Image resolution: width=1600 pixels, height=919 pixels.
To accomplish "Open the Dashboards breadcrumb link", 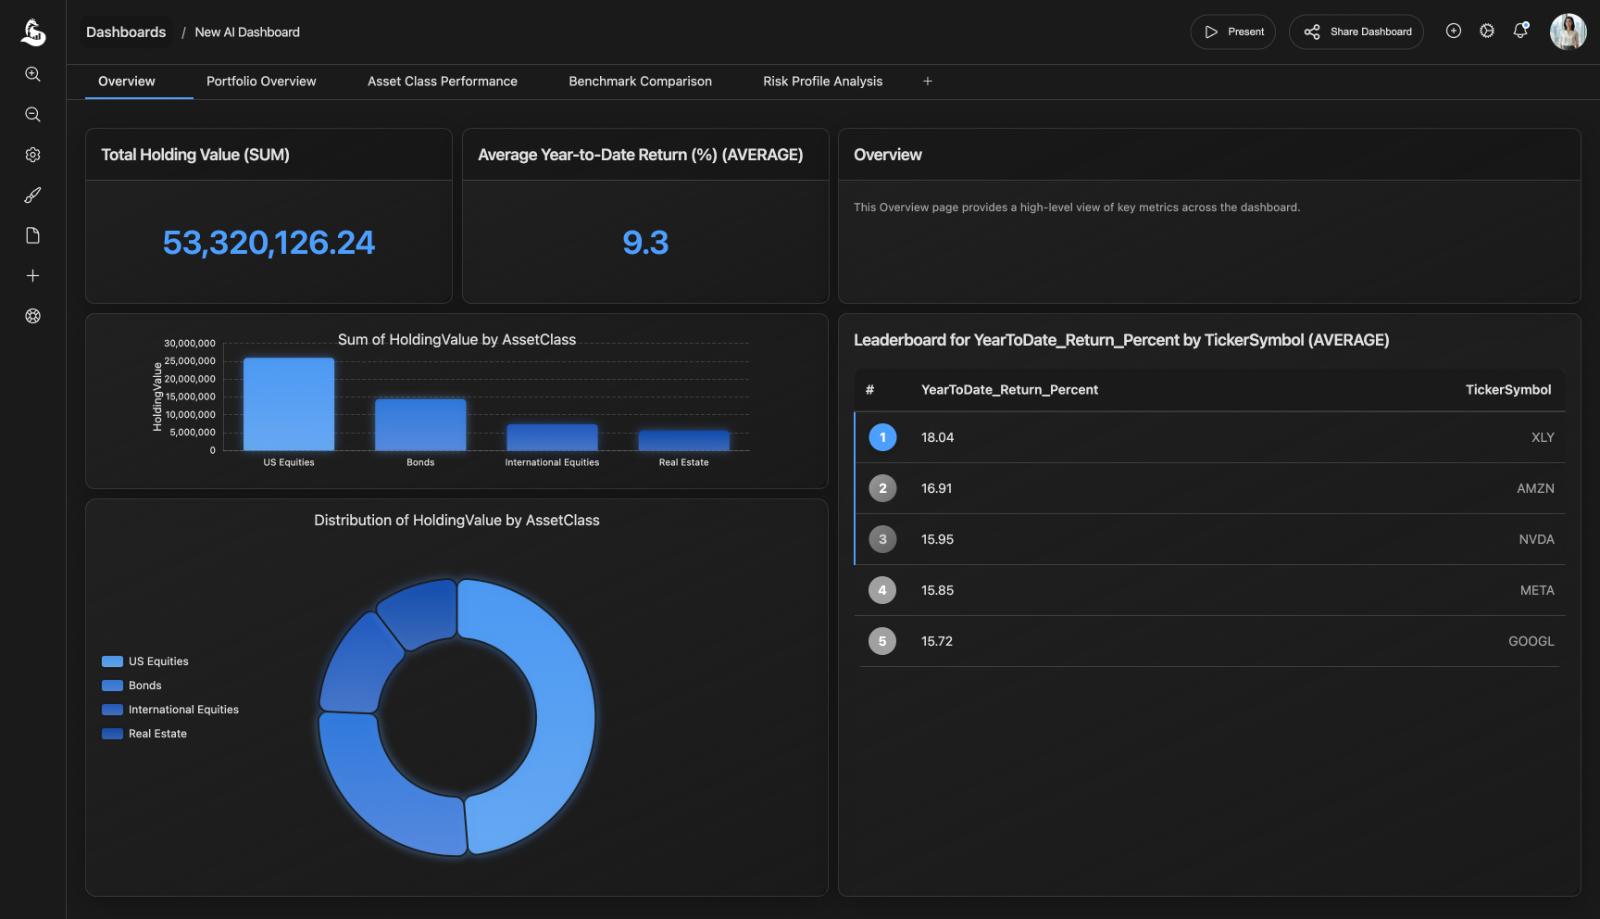I will tap(126, 31).
